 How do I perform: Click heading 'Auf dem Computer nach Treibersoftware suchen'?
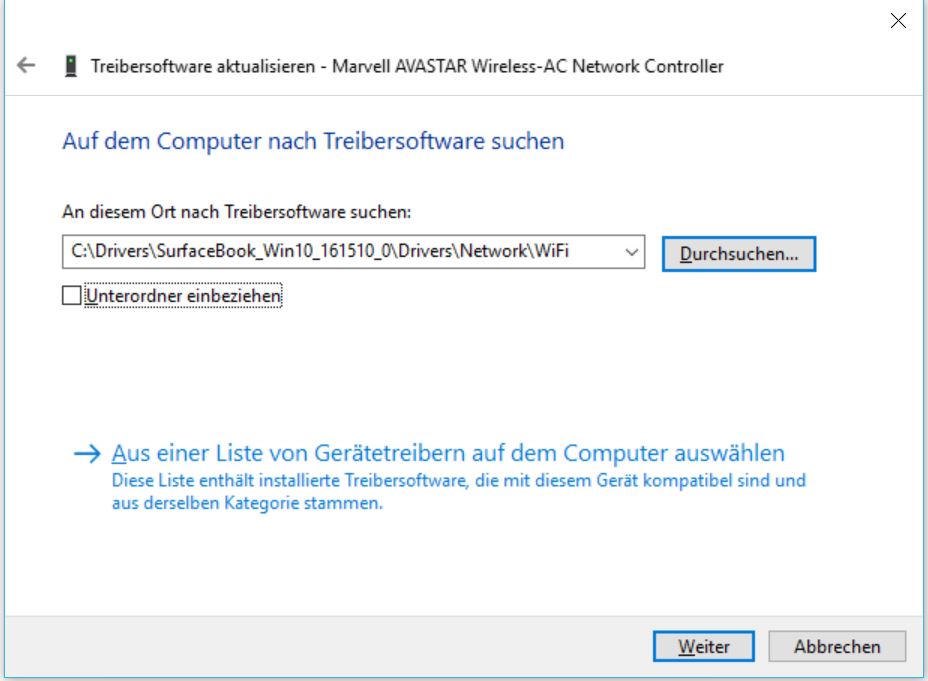(x=313, y=141)
